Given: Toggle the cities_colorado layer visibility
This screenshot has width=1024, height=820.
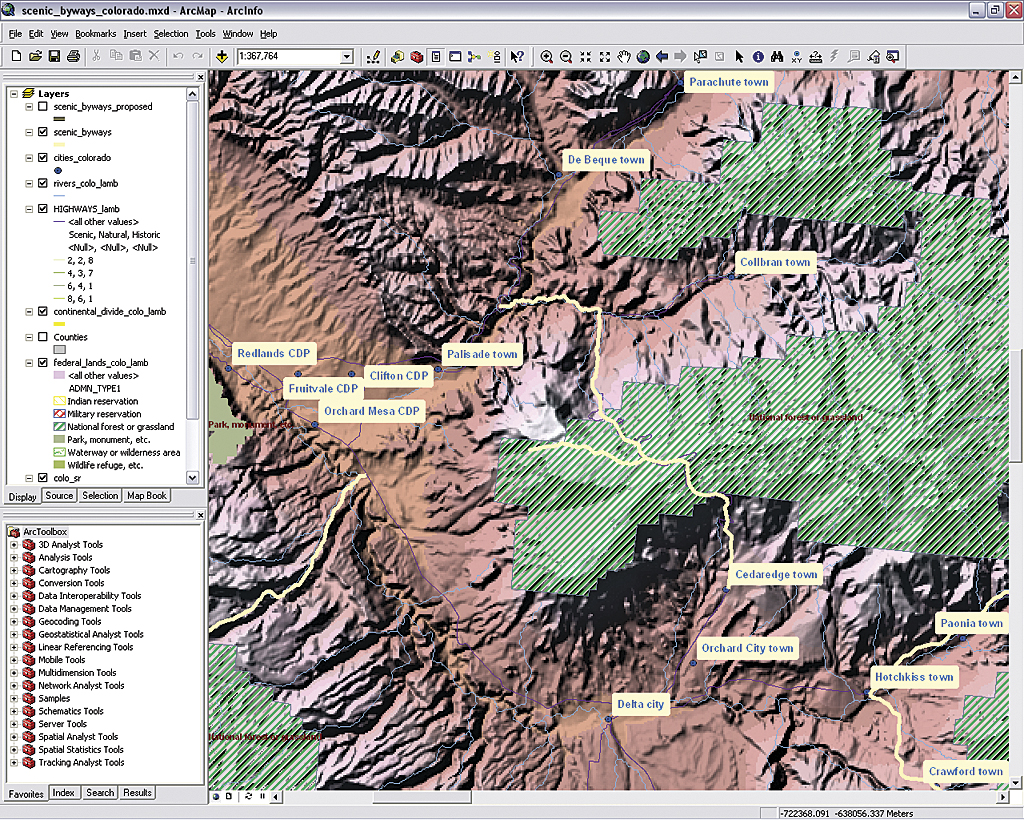Looking at the screenshot, I should [43, 157].
